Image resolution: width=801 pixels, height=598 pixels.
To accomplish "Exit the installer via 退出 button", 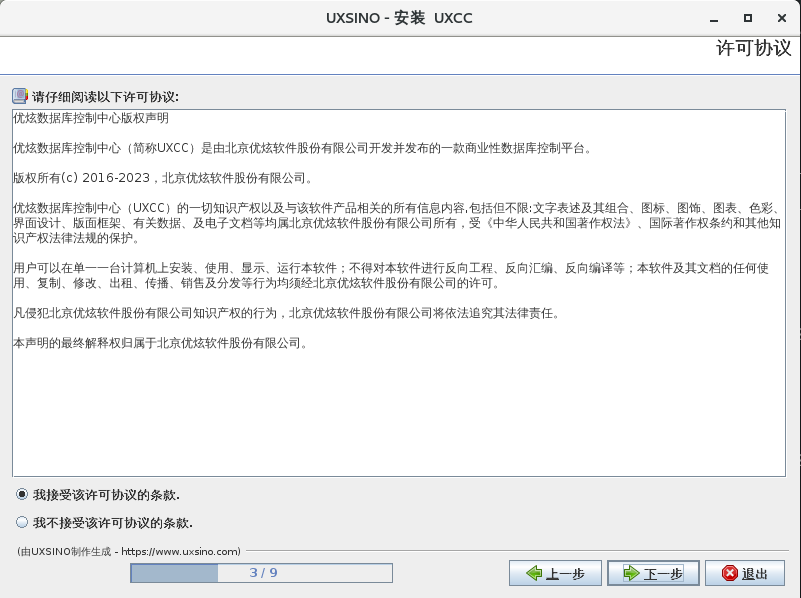I will click(744, 573).
